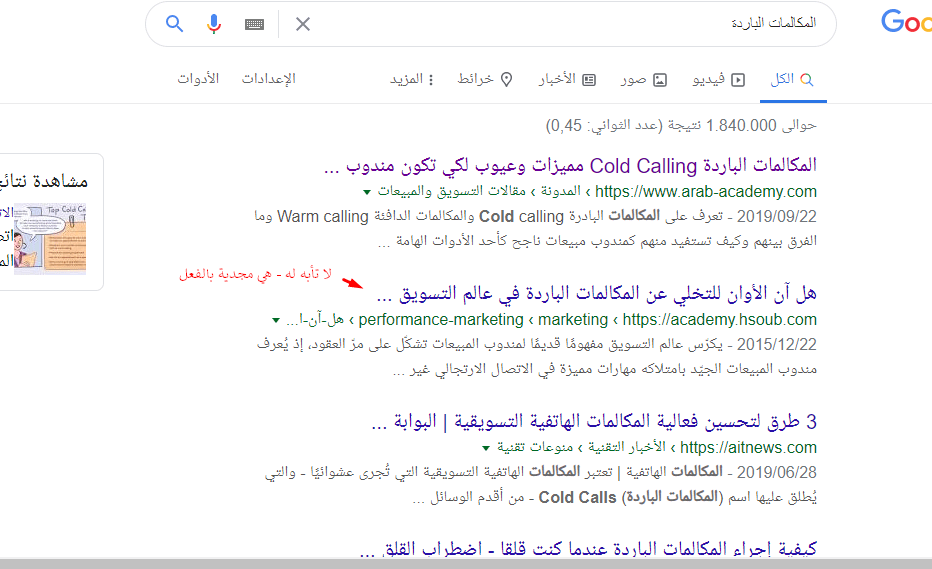Switch to the خرائط maps tab
This screenshot has height=569, width=932.
(x=485, y=79)
